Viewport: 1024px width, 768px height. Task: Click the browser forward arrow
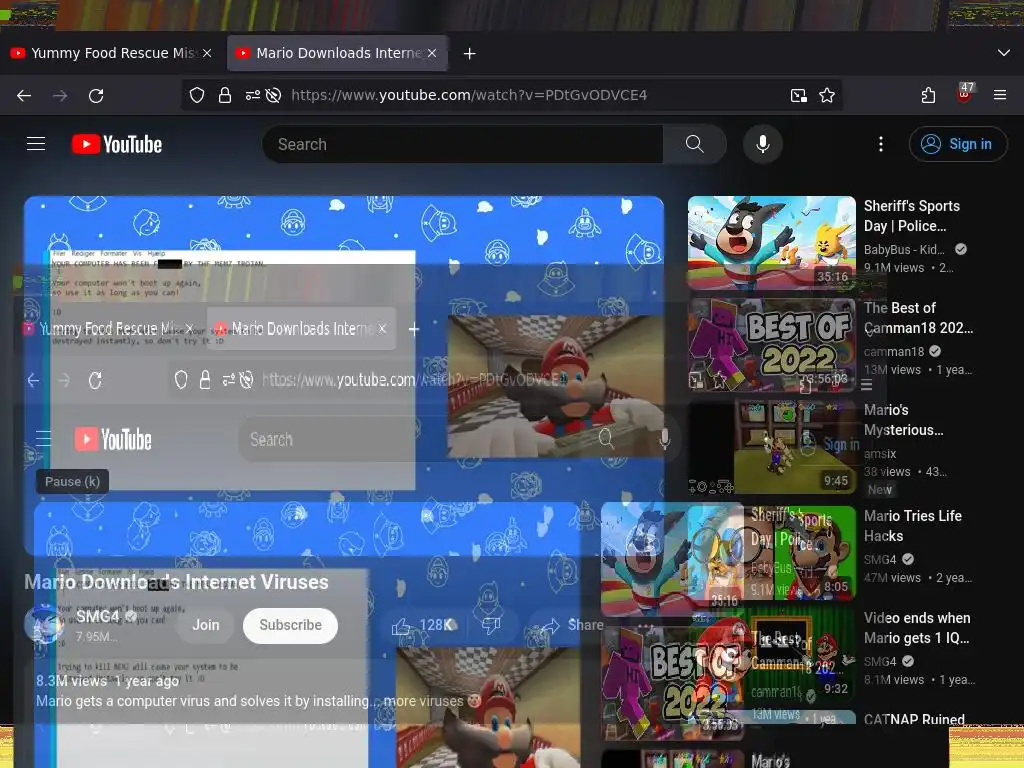tap(60, 95)
